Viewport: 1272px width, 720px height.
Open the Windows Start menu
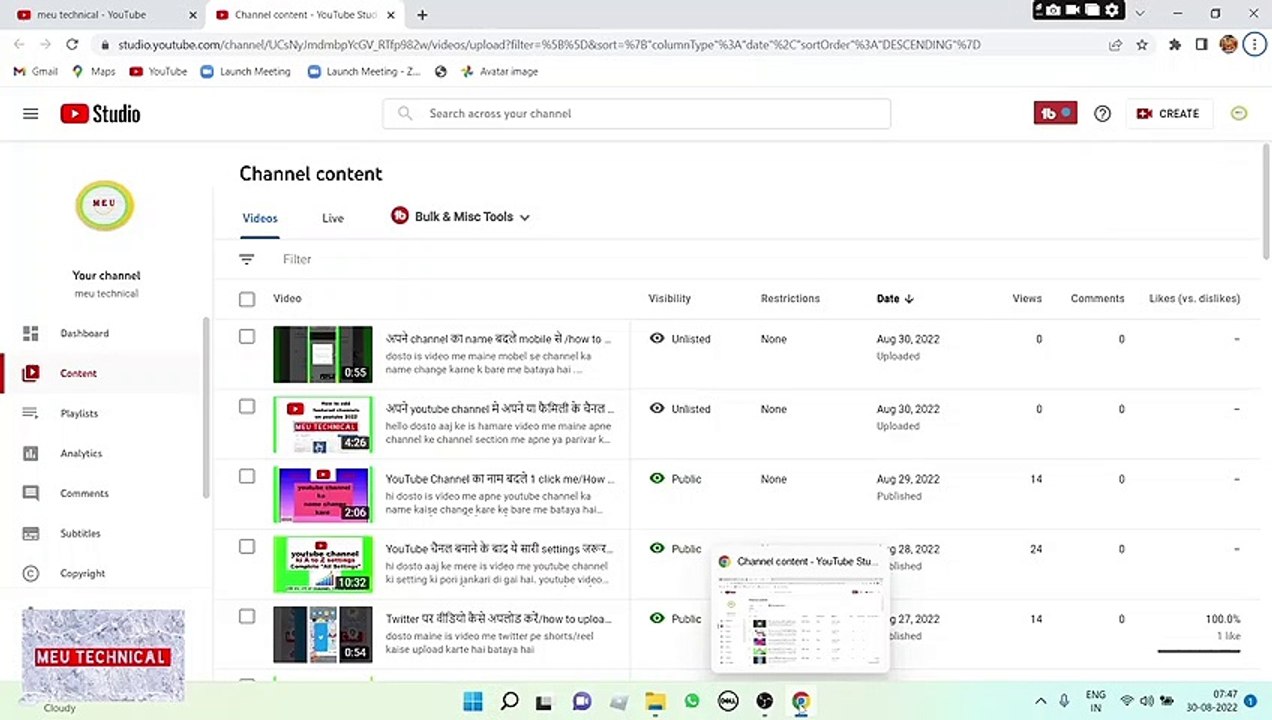click(473, 701)
